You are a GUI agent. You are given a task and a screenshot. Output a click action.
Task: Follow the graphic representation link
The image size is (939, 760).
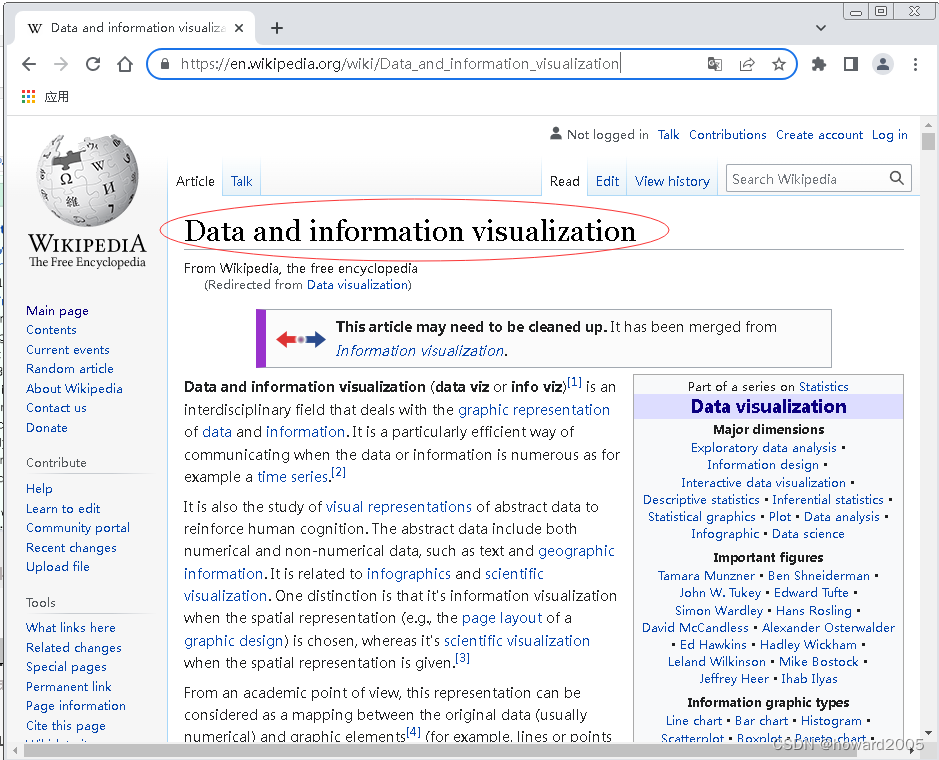point(534,410)
